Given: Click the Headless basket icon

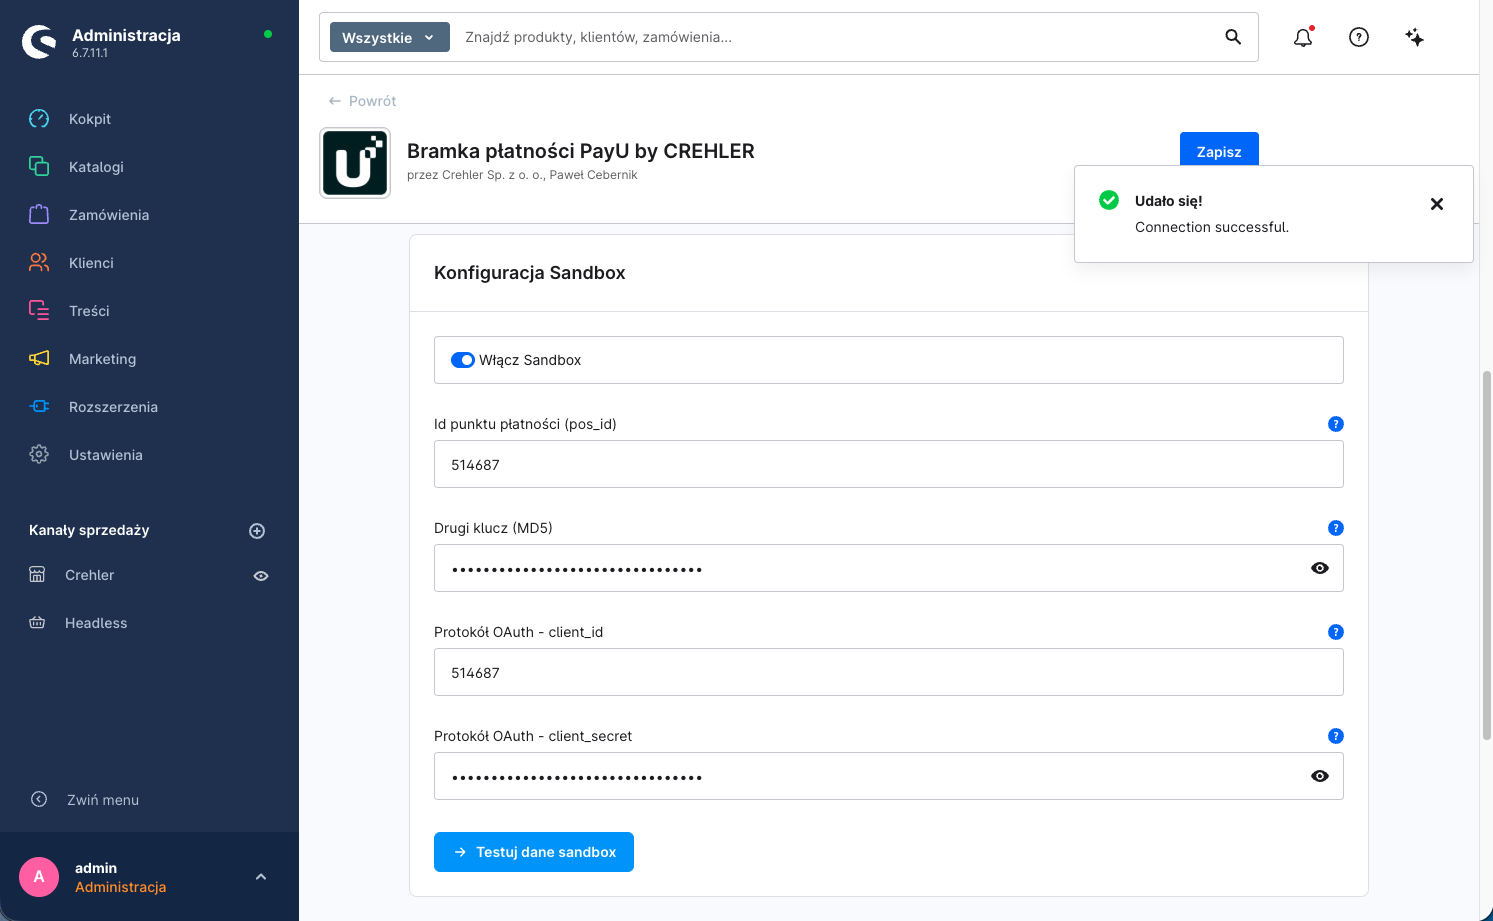Looking at the screenshot, I should click(x=37, y=623).
